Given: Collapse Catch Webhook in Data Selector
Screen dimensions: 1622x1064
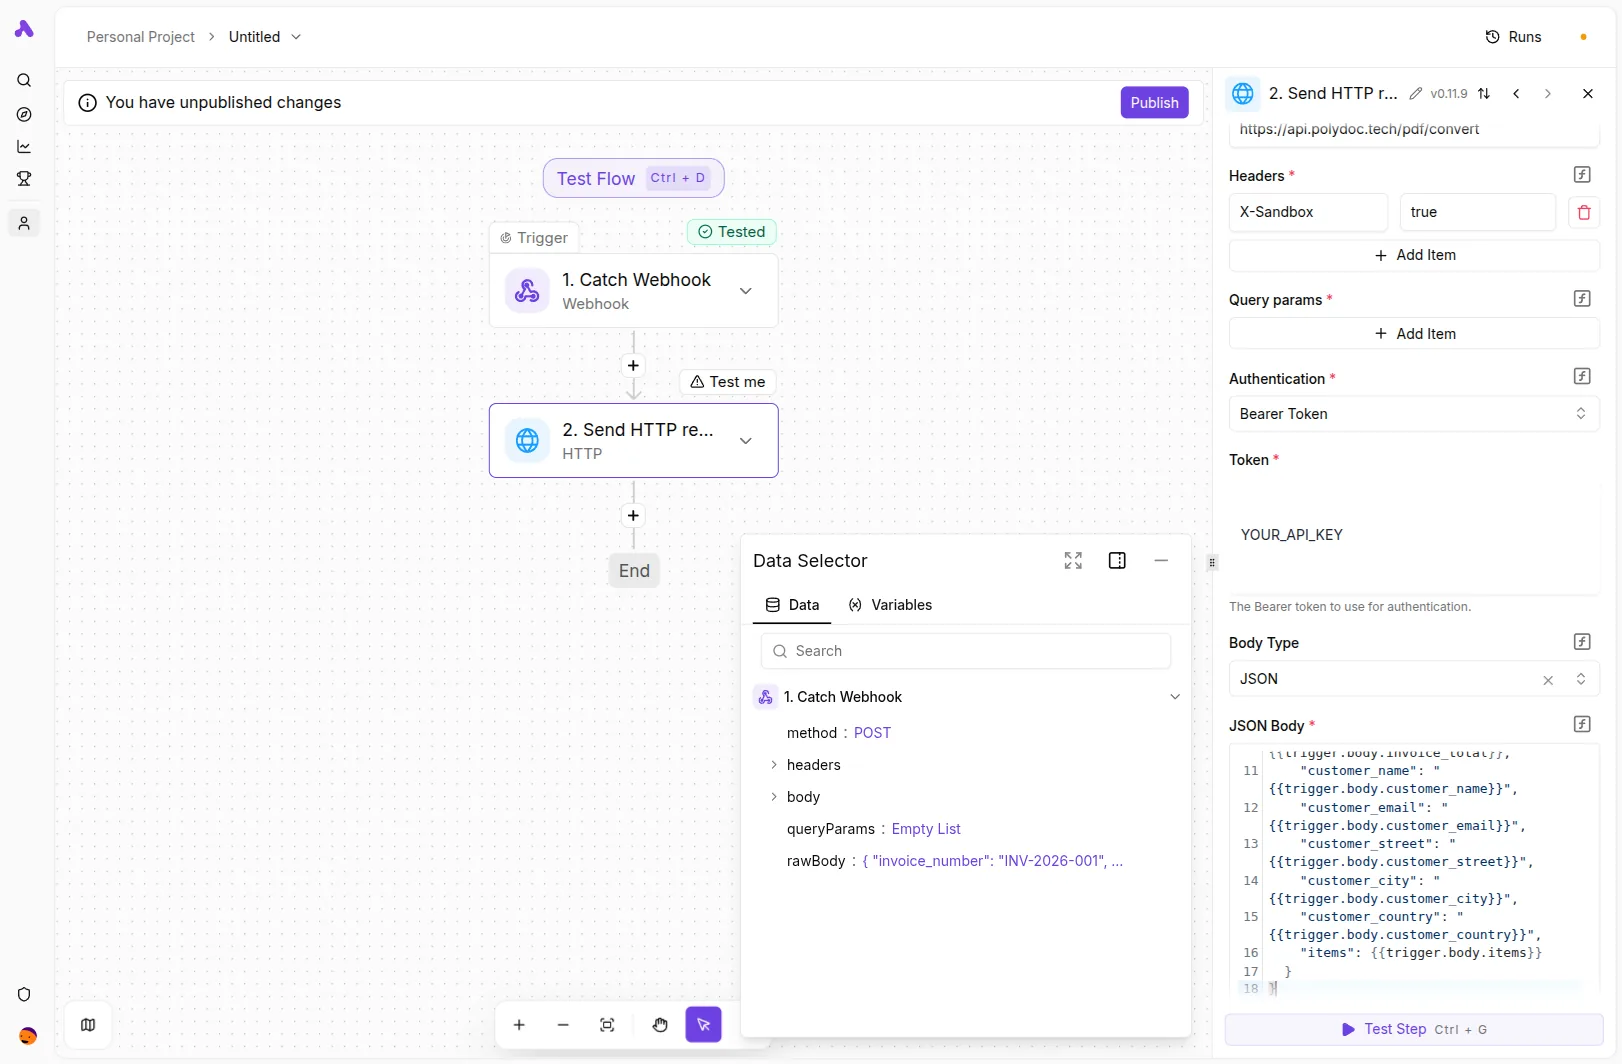Looking at the screenshot, I should tap(1175, 697).
